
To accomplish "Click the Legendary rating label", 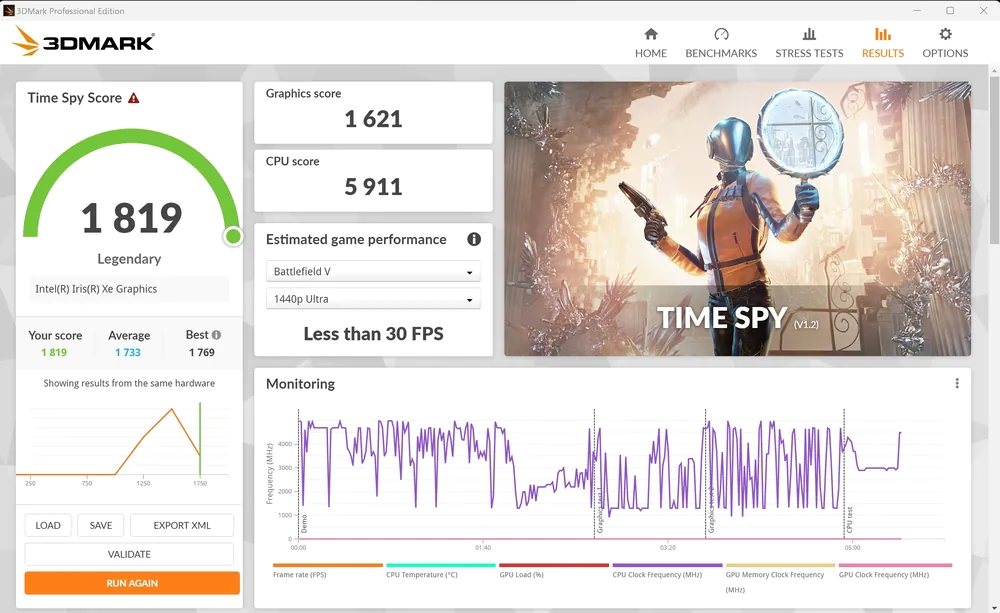I will click(129, 259).
